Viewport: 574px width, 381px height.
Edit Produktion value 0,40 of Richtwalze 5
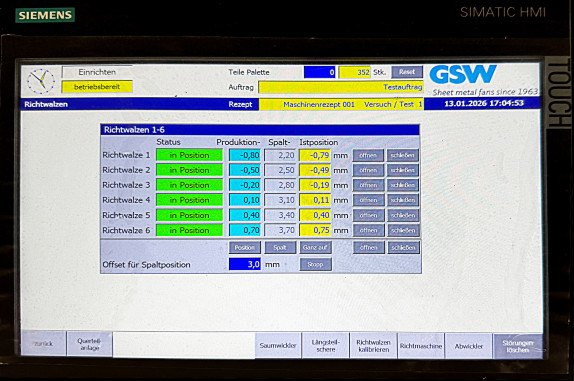coord(245,215)
